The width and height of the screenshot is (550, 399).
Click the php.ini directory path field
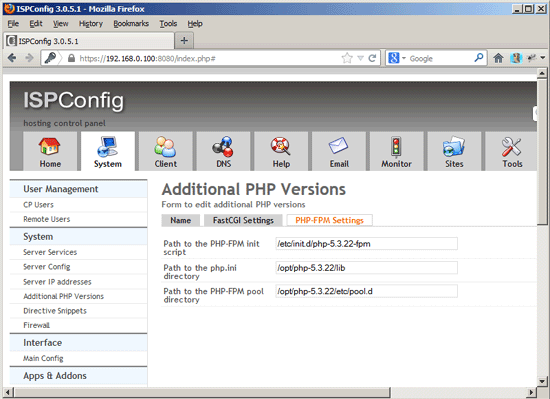[x=367, y=268]
